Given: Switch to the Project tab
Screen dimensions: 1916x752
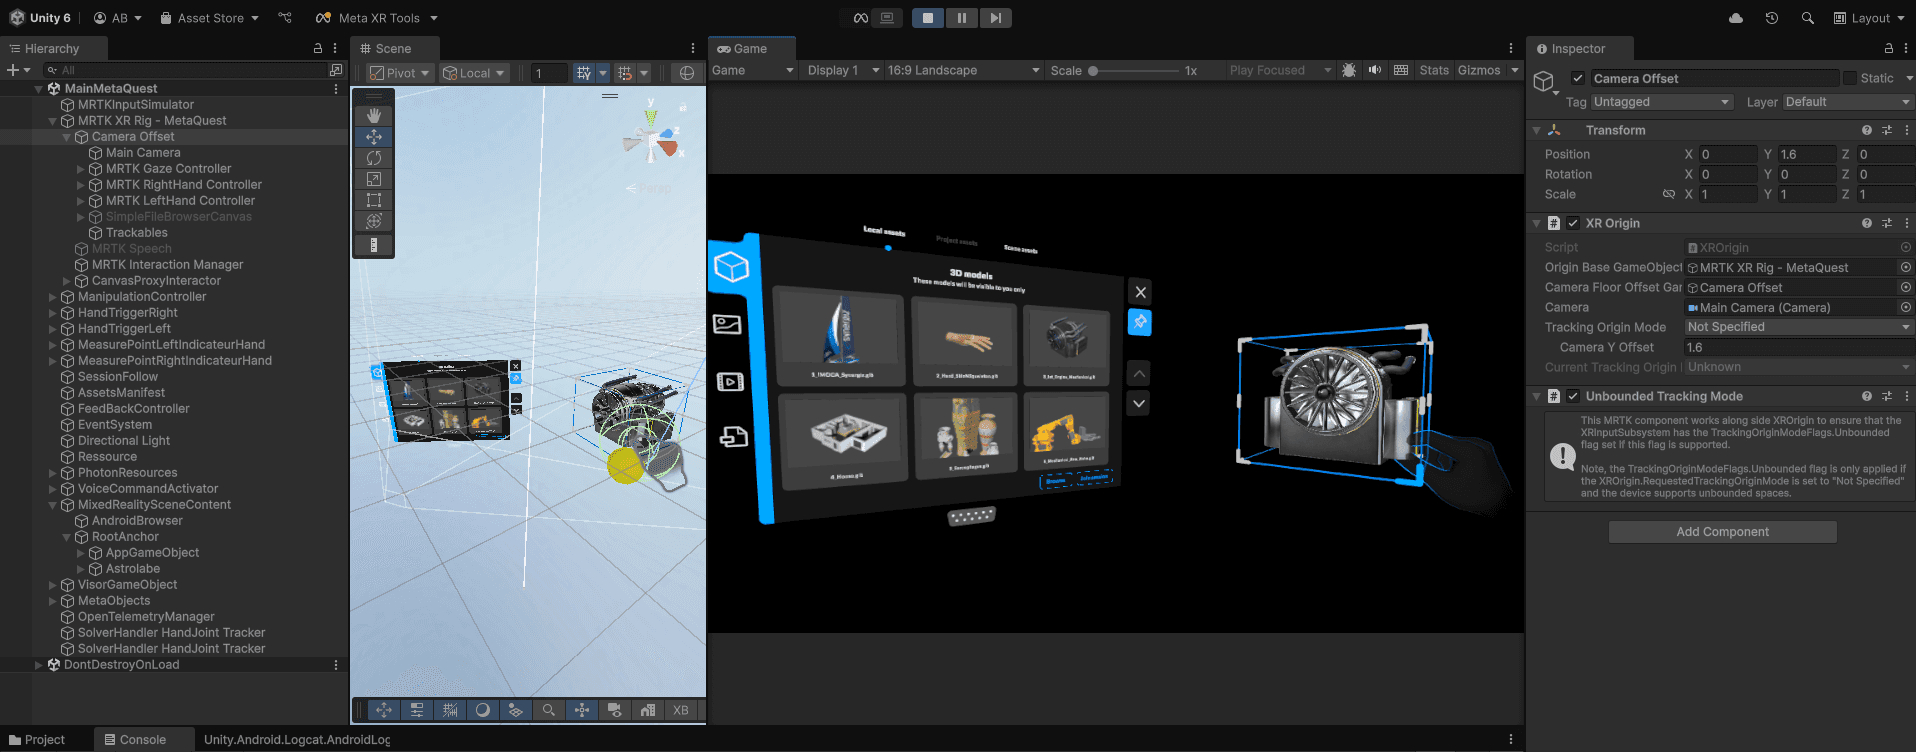Looking at the screenshot, I should 37,740.
